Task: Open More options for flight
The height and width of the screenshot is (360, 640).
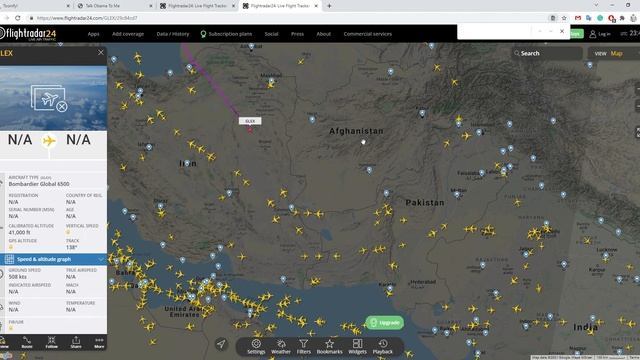Action: coord(99,342)
